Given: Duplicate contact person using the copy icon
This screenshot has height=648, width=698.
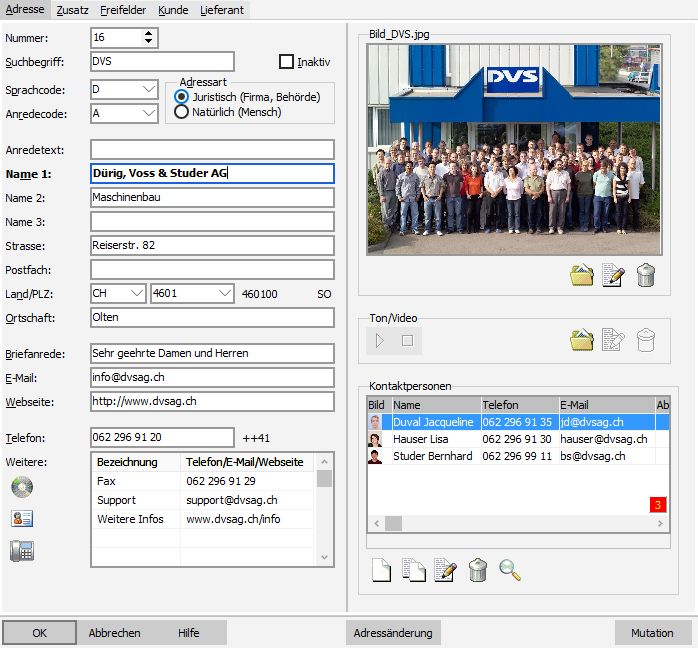Looking at the screenshot, I should (x=414, y=570).
